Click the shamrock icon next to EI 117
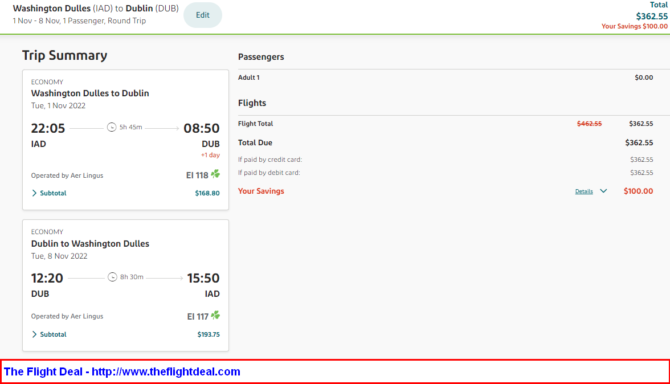The height and width of the screenshot is (384, 670). (215, 315)
